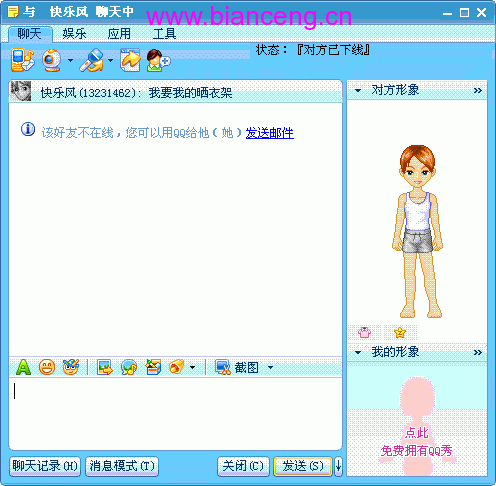Open the 截图 options dropdown arrow
Screen dimensions: 496x486
(270, 367)
